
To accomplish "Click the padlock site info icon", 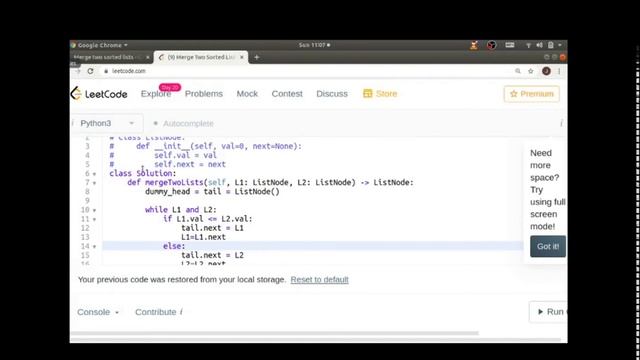I will (x=106, y=71).
